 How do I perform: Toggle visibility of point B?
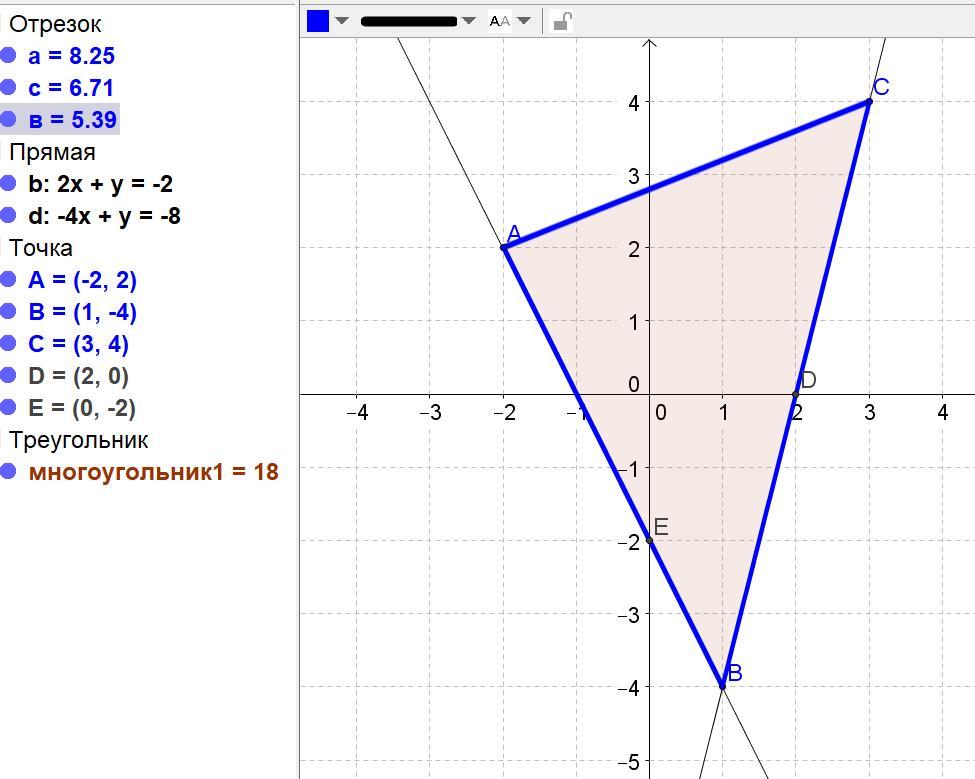(8, 311)
